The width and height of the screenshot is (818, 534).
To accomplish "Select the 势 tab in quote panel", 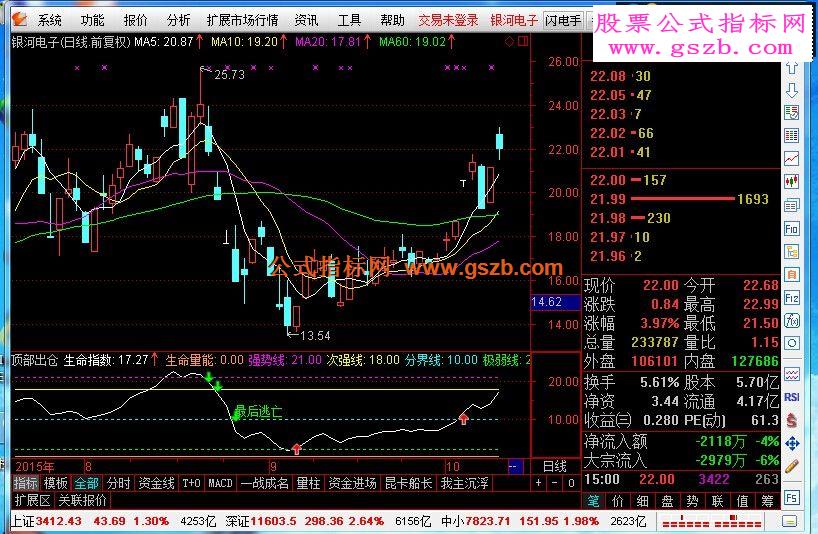I will tap(693, 501).
